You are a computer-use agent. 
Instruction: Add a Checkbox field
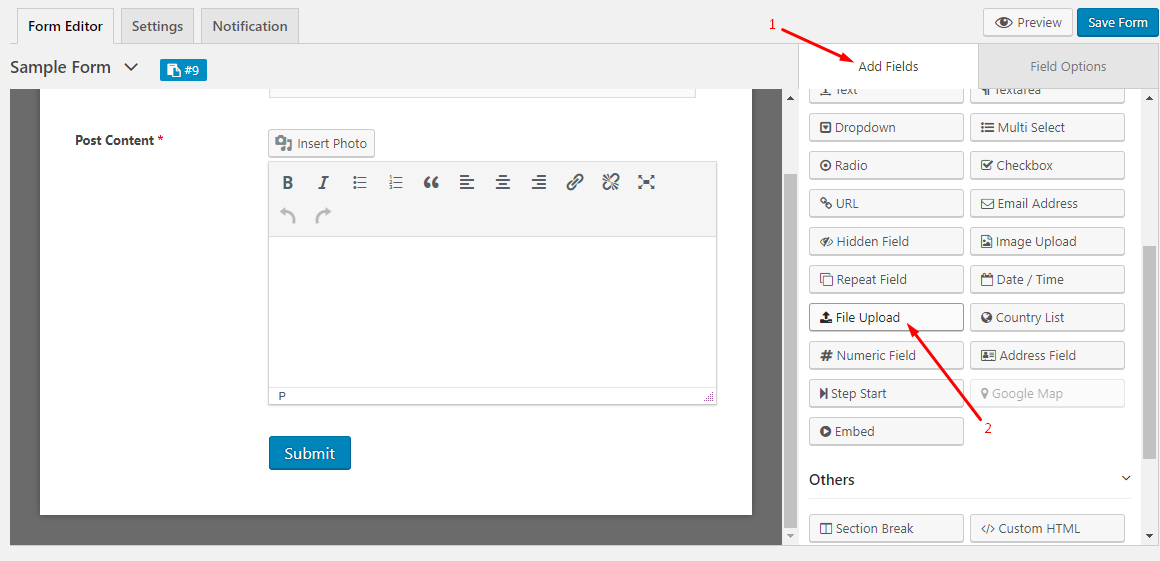coord(1048,165)
